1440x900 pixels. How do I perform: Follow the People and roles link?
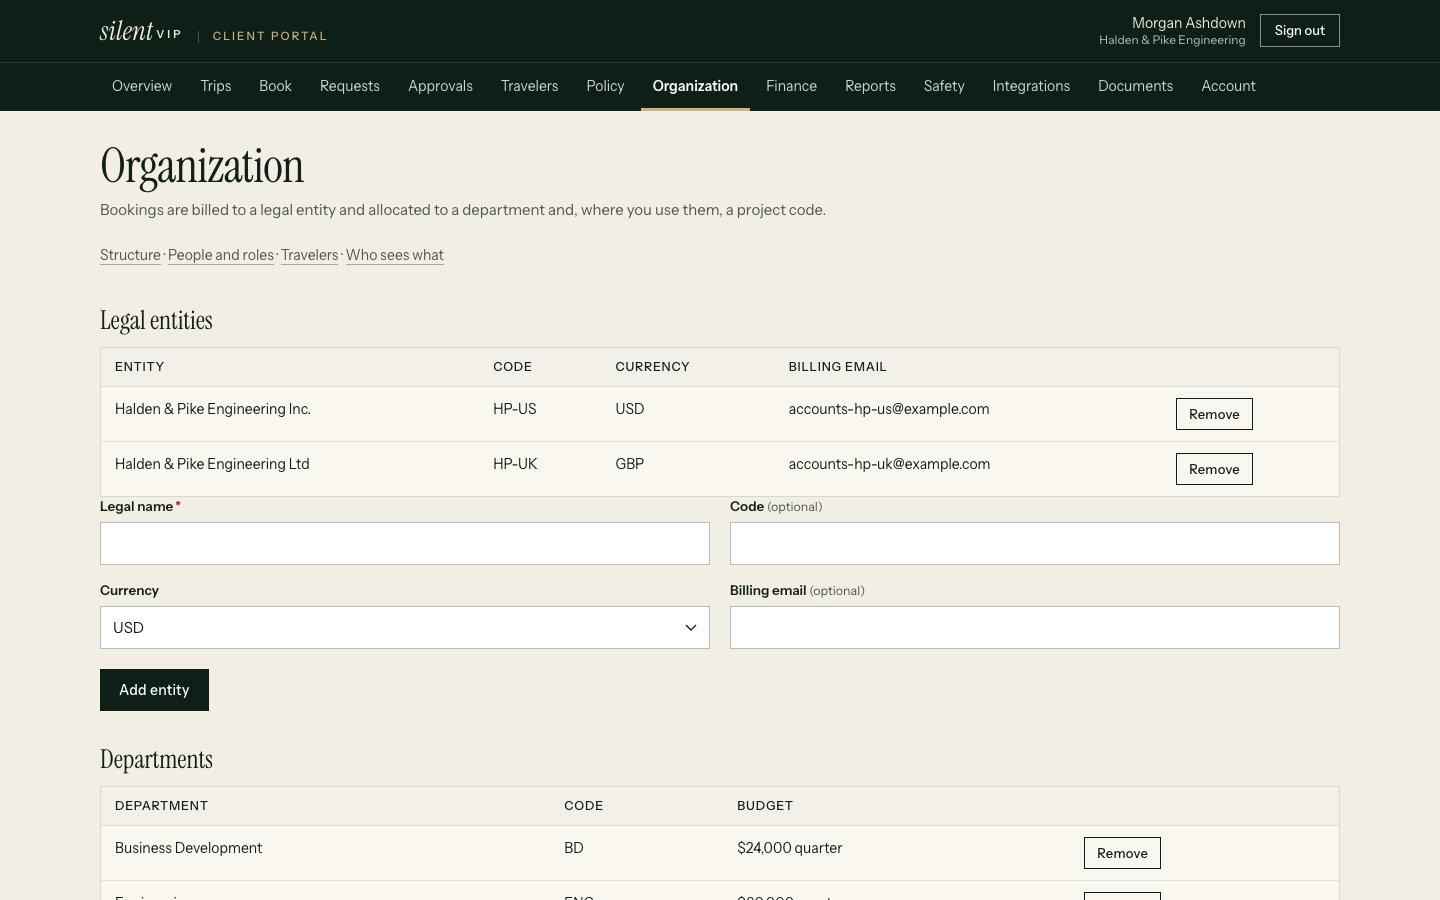221,255
